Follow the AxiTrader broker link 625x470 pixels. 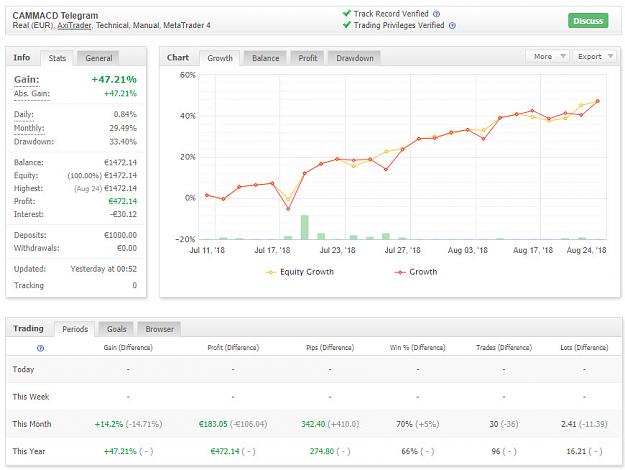pyautogui.click(x=74, y=26)
